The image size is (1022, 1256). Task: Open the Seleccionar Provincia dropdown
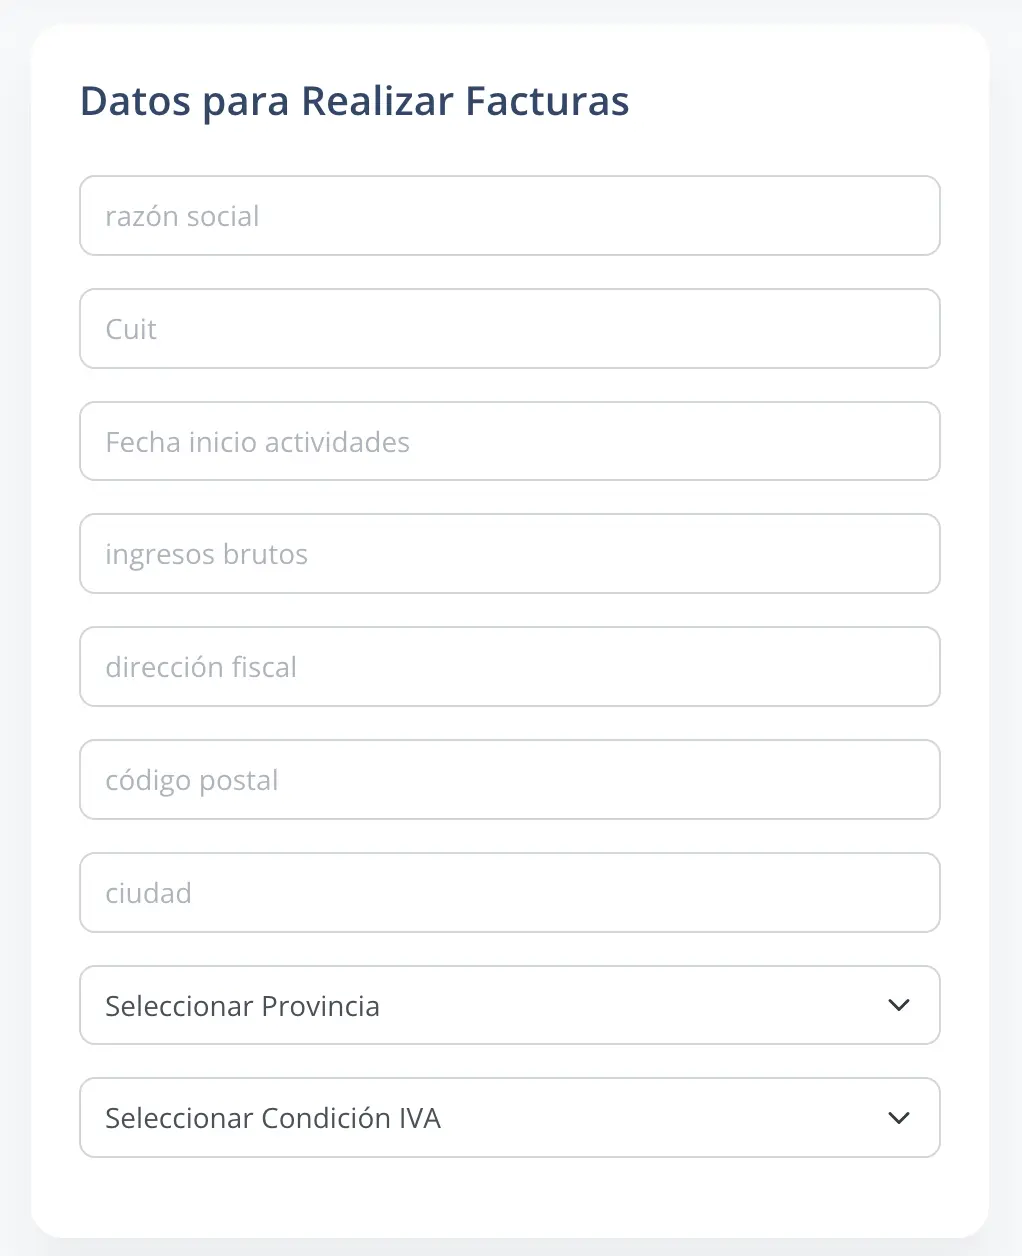click(x=510, y=1005)
